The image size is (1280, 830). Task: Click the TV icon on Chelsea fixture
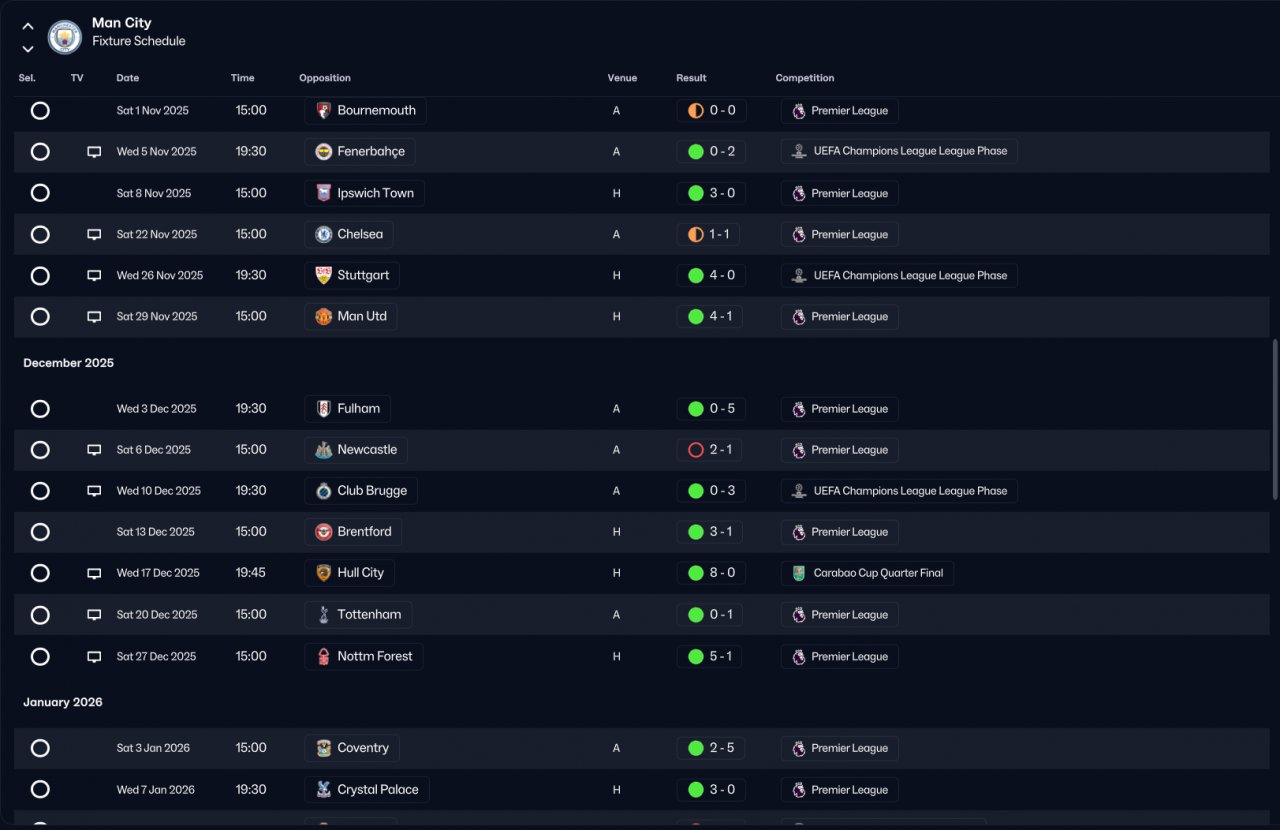94,234
